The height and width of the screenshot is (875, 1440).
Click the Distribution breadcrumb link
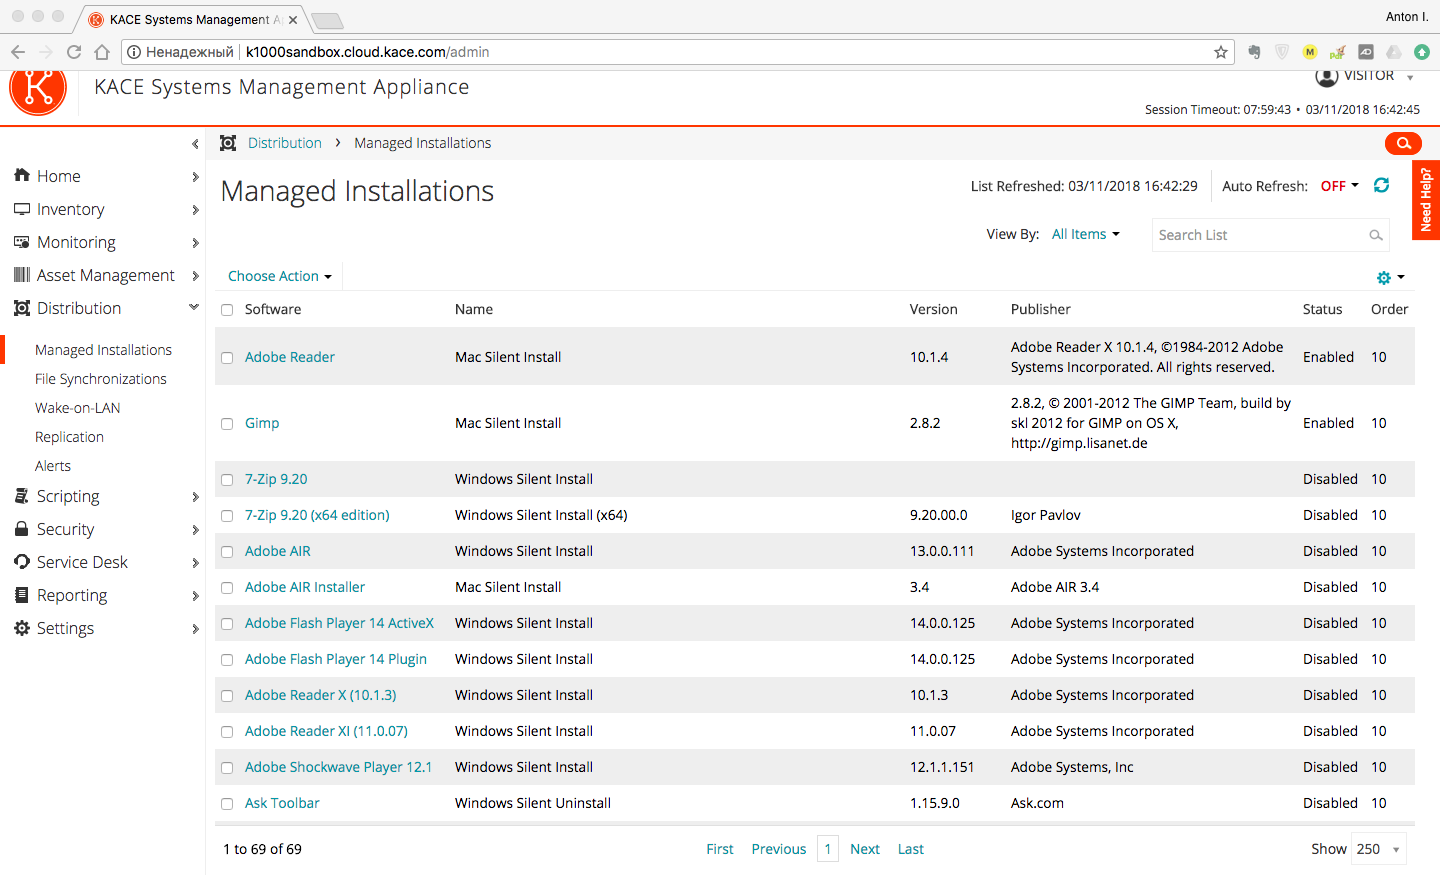point(285,143)
